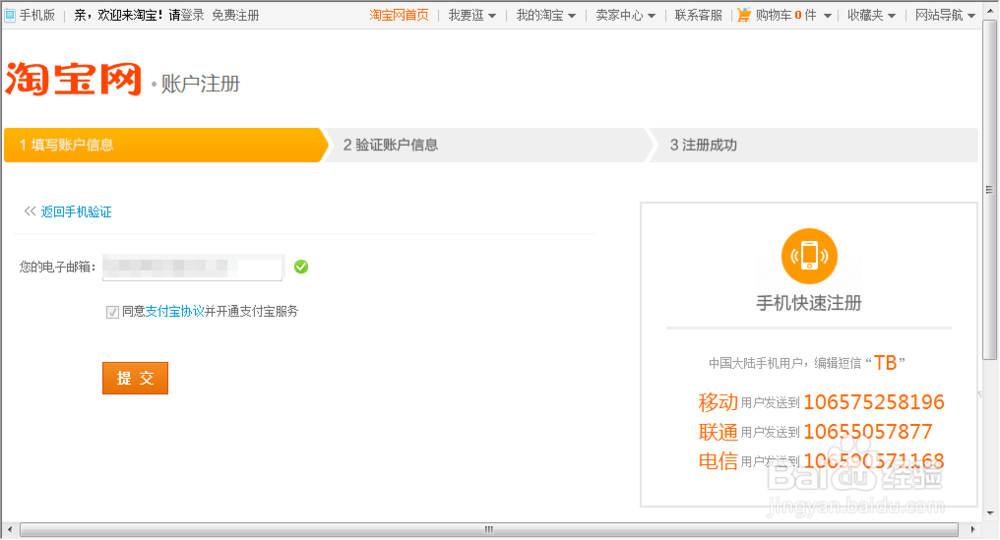Click the 移动 number 106575258196
The image size is (1000, 540).
tap(874, 402)
